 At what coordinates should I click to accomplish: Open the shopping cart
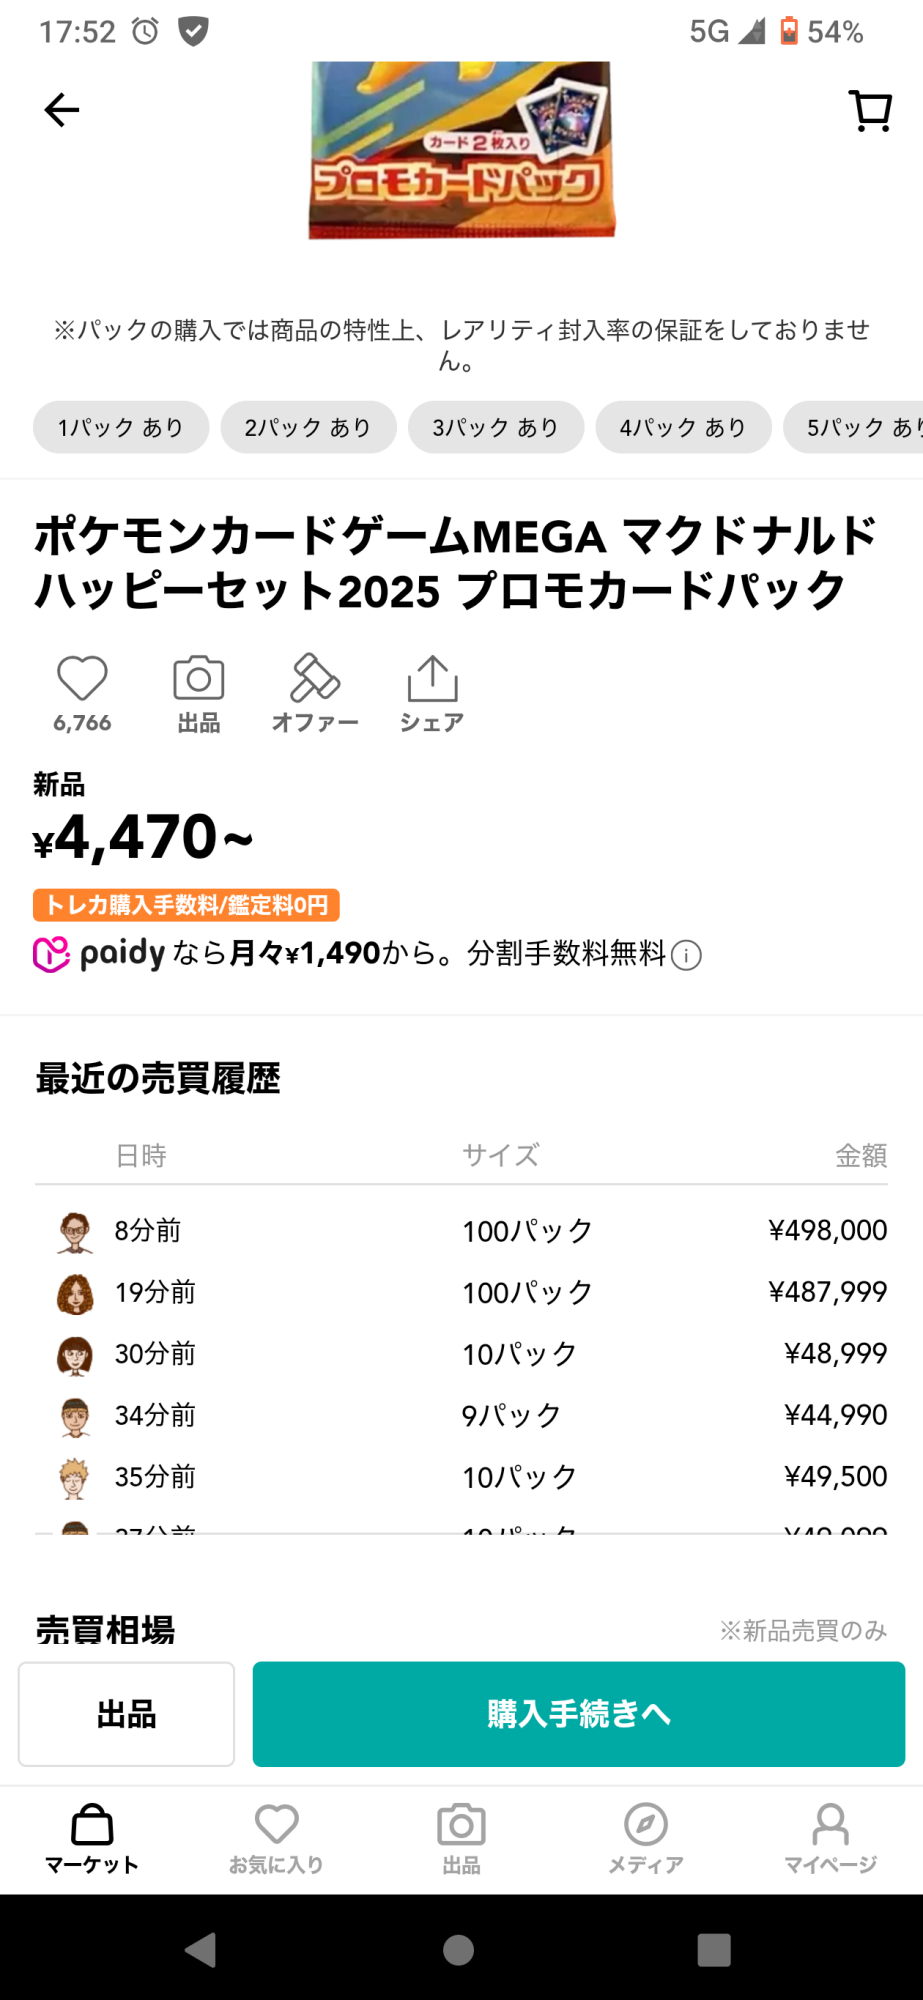pos(870,111)
